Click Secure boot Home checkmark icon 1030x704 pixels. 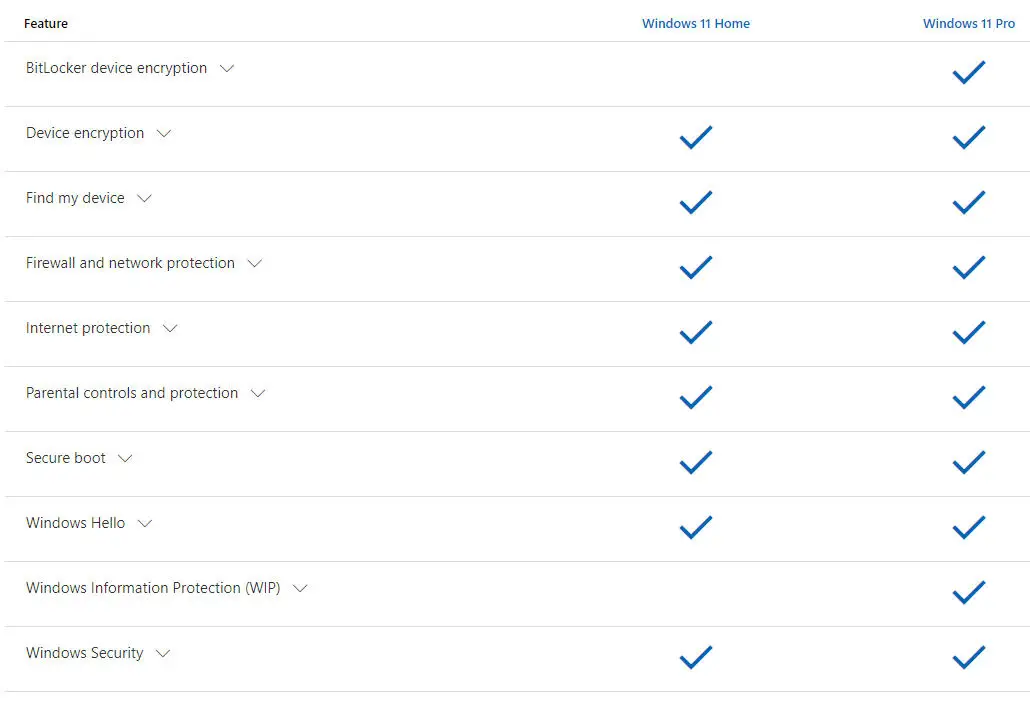(696, 462)
